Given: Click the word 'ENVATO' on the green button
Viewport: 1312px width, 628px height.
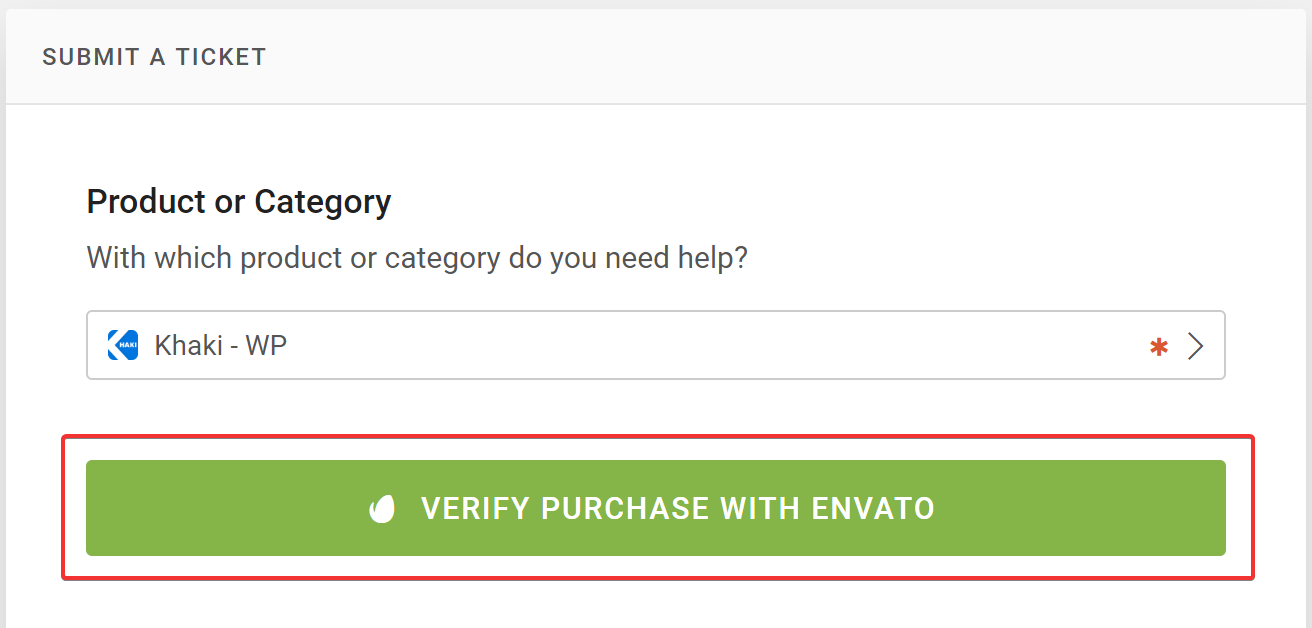Looking at the screenshot, I should (873, 509).
